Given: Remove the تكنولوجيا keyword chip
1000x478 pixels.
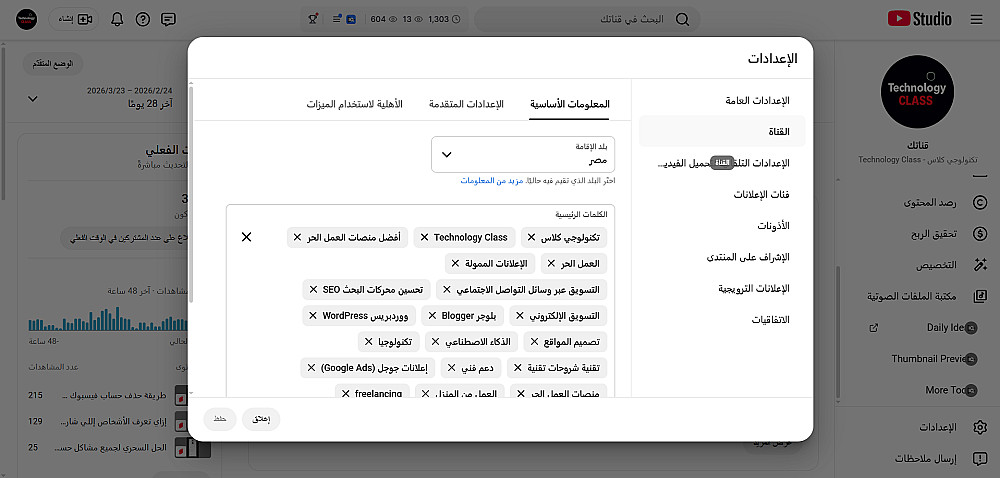Looking at the screenshot, I should (x=369, y=342).
